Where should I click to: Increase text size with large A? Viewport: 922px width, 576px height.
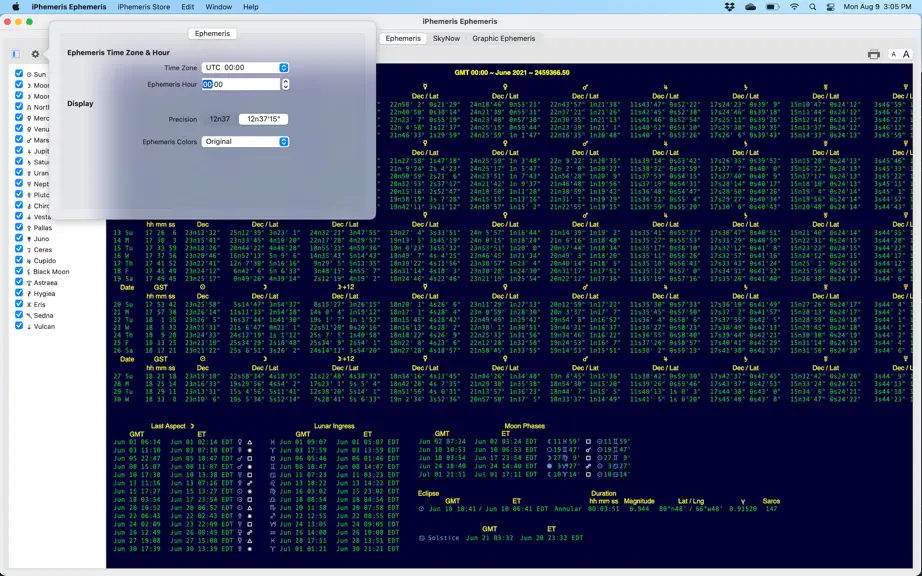click(906, 54)
